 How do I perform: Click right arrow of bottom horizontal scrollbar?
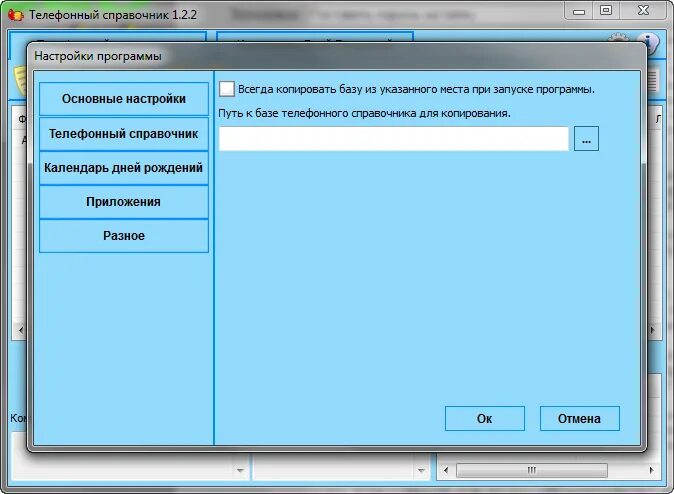tap(652, 470)
